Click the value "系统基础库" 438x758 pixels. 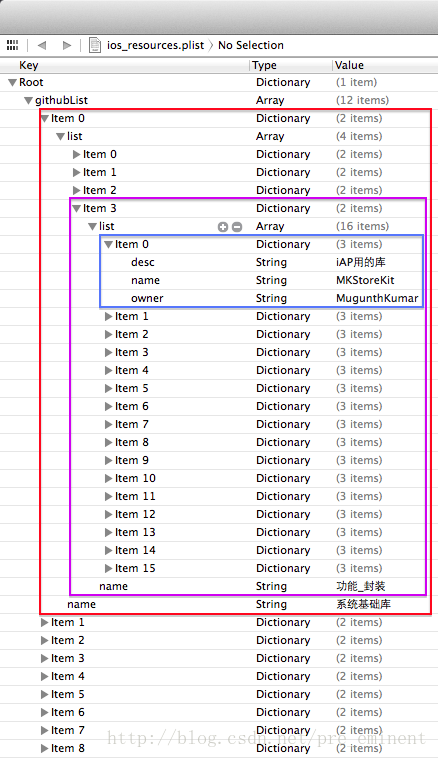tap(363, 604)
